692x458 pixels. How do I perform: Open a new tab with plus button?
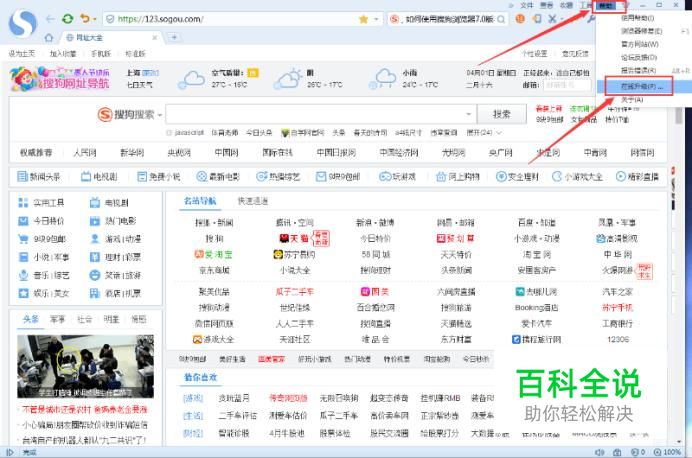coord(174,38)
